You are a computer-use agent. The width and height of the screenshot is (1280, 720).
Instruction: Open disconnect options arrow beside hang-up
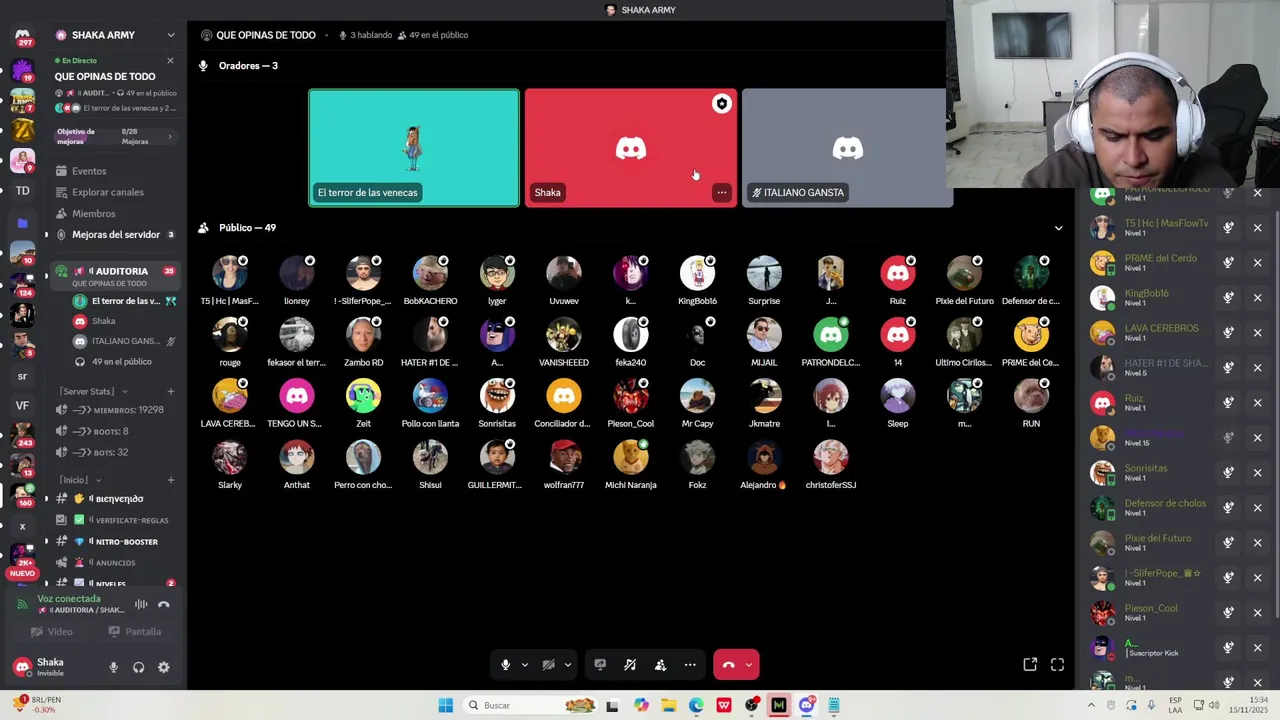pyautogui.click(x=748, y=665)
